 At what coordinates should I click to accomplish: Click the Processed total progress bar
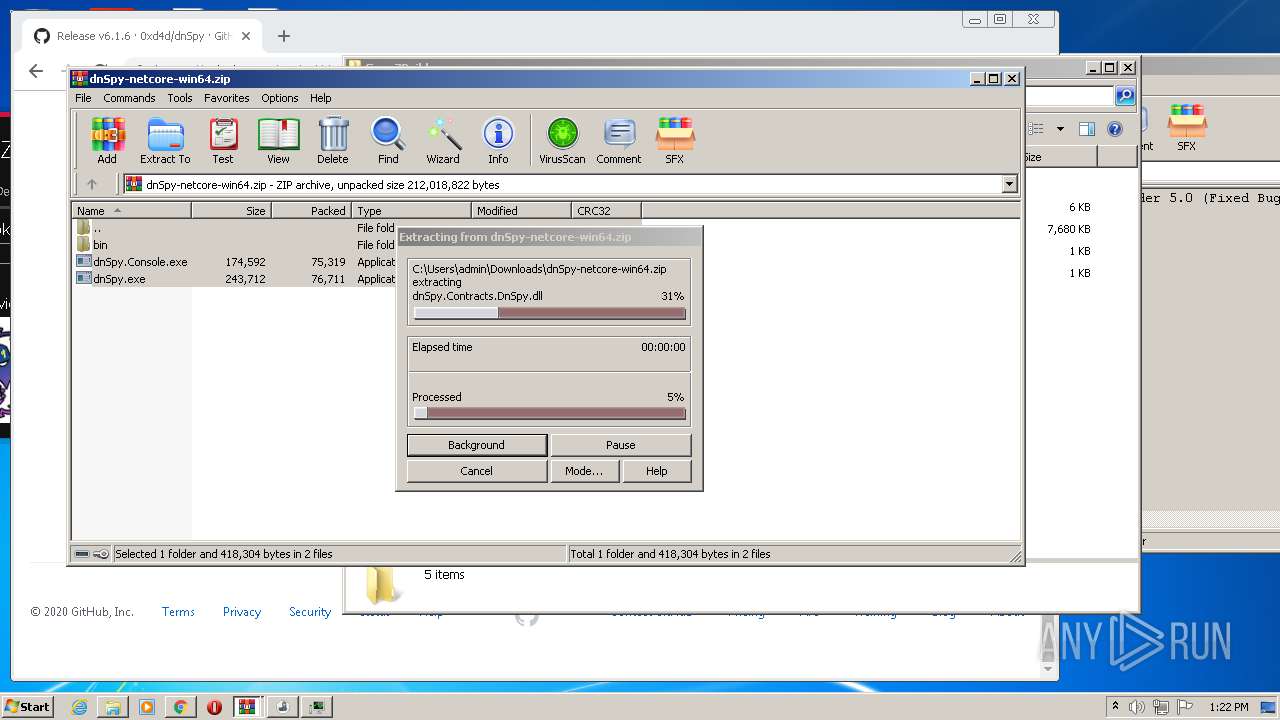click(550, 413)
